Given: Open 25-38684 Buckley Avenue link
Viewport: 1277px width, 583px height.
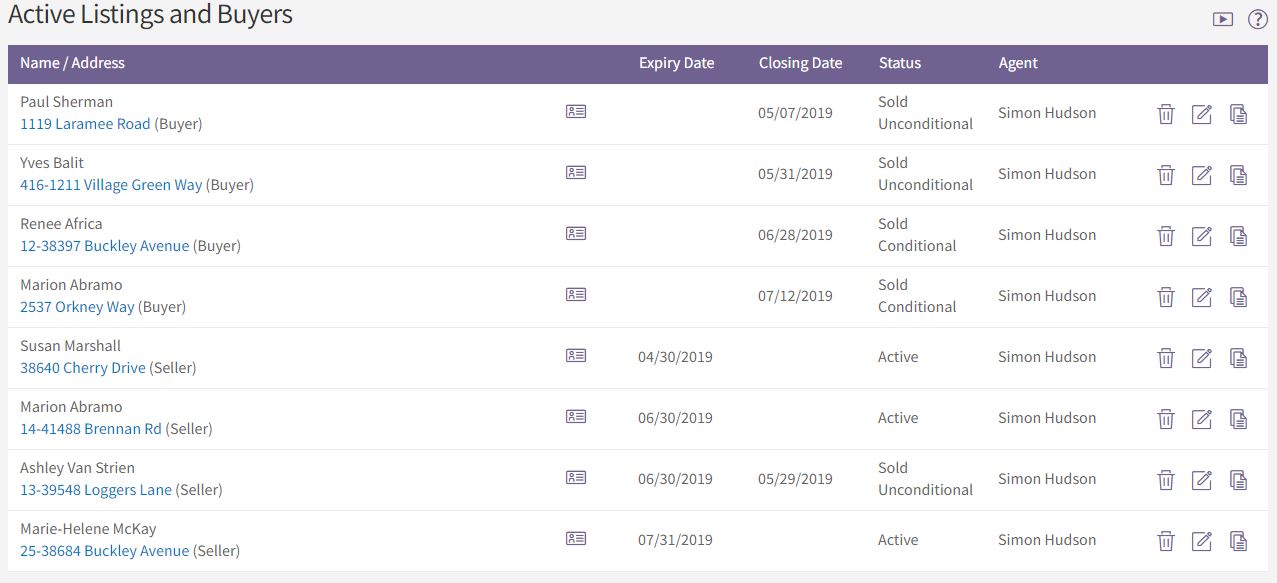Looking at the screenshot, I should 105,551.
